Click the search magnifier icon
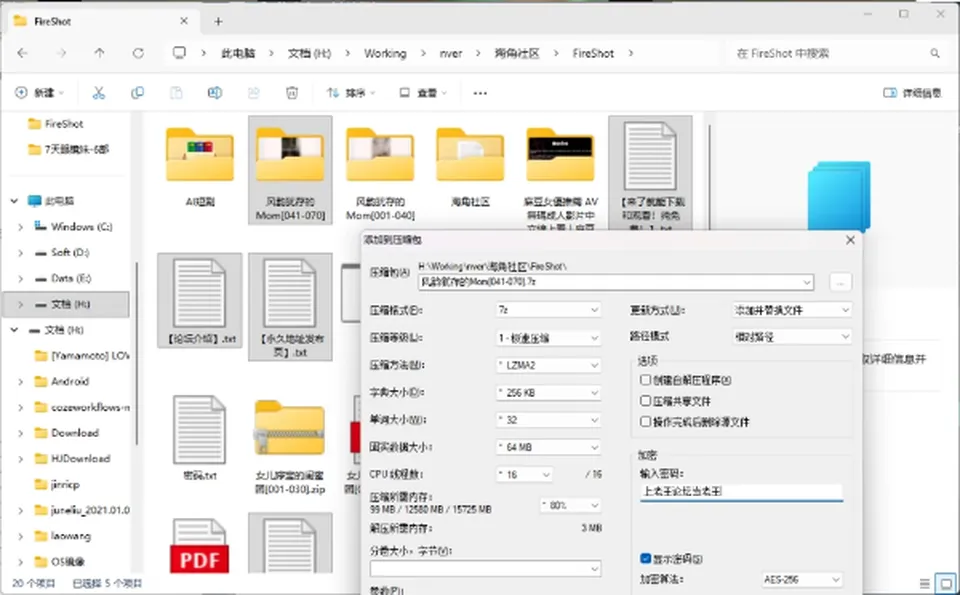Screen dimensions: 960x595 (935, 53)
